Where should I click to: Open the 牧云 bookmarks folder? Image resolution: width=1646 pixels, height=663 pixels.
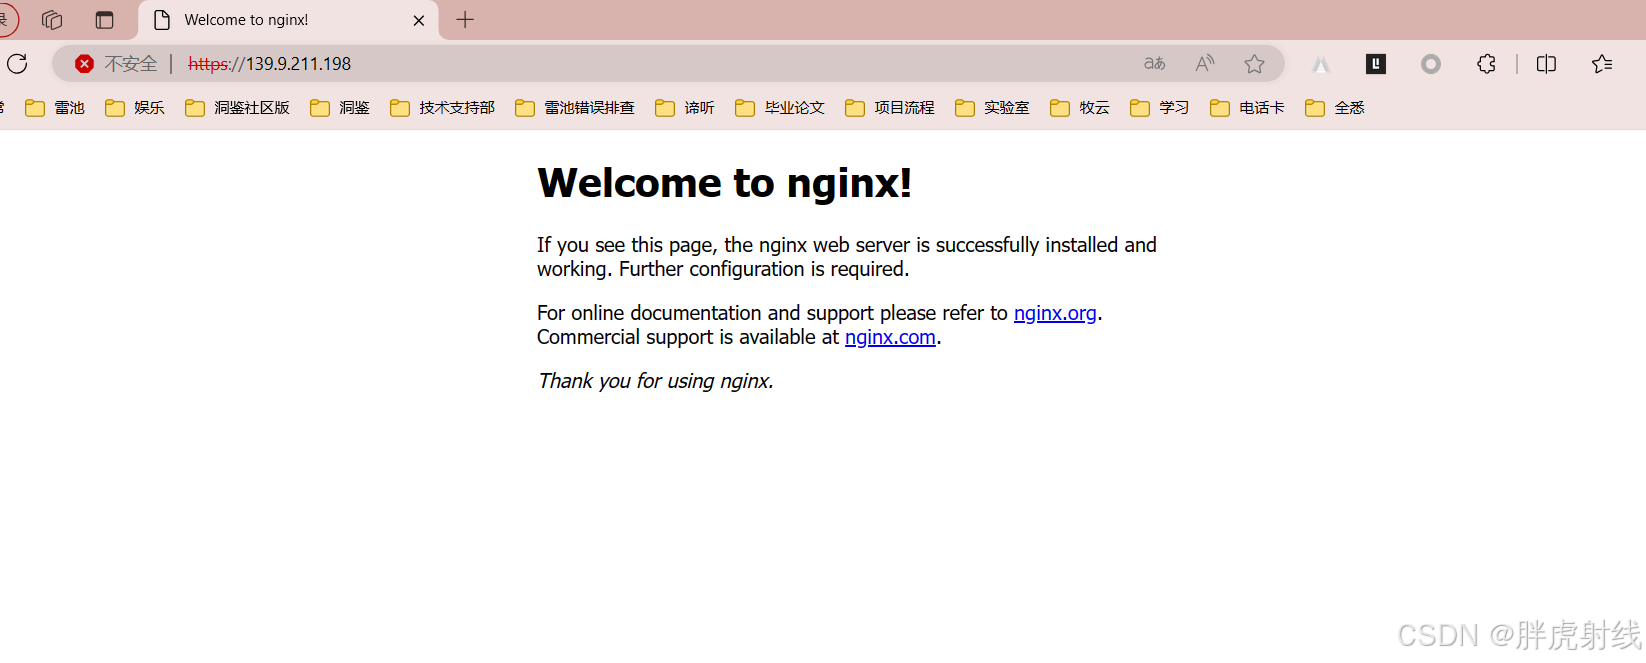point(1080,108)
